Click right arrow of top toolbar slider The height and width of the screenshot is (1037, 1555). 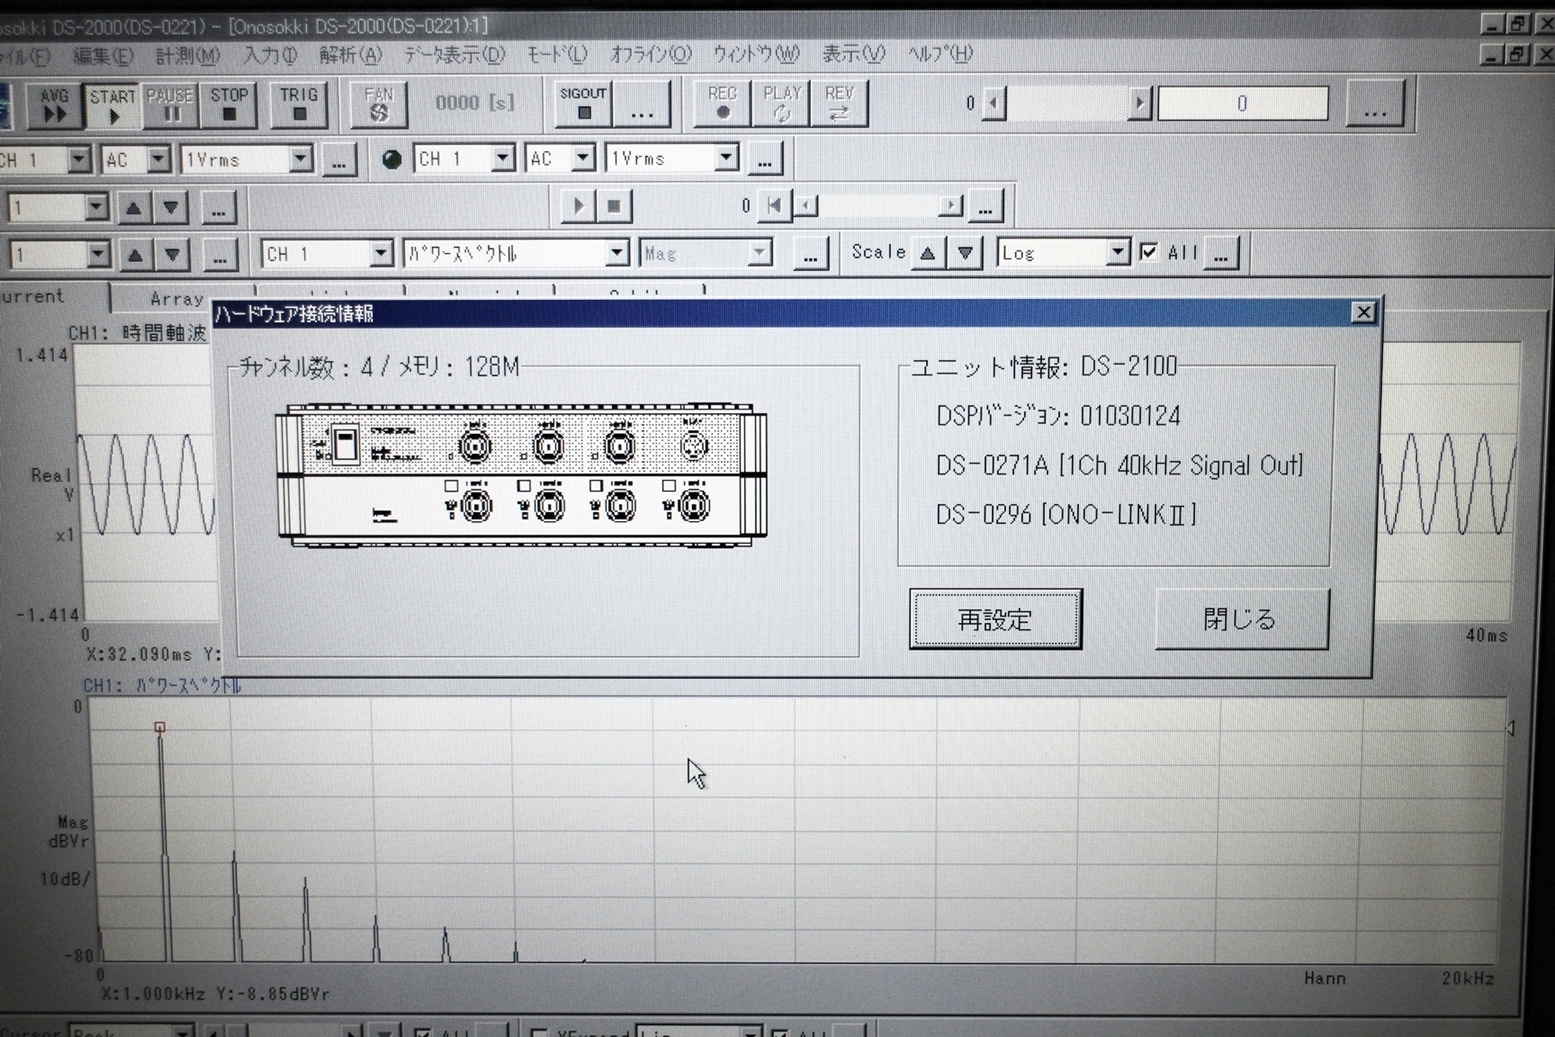pyautogui.click(x=1139, y=103)
